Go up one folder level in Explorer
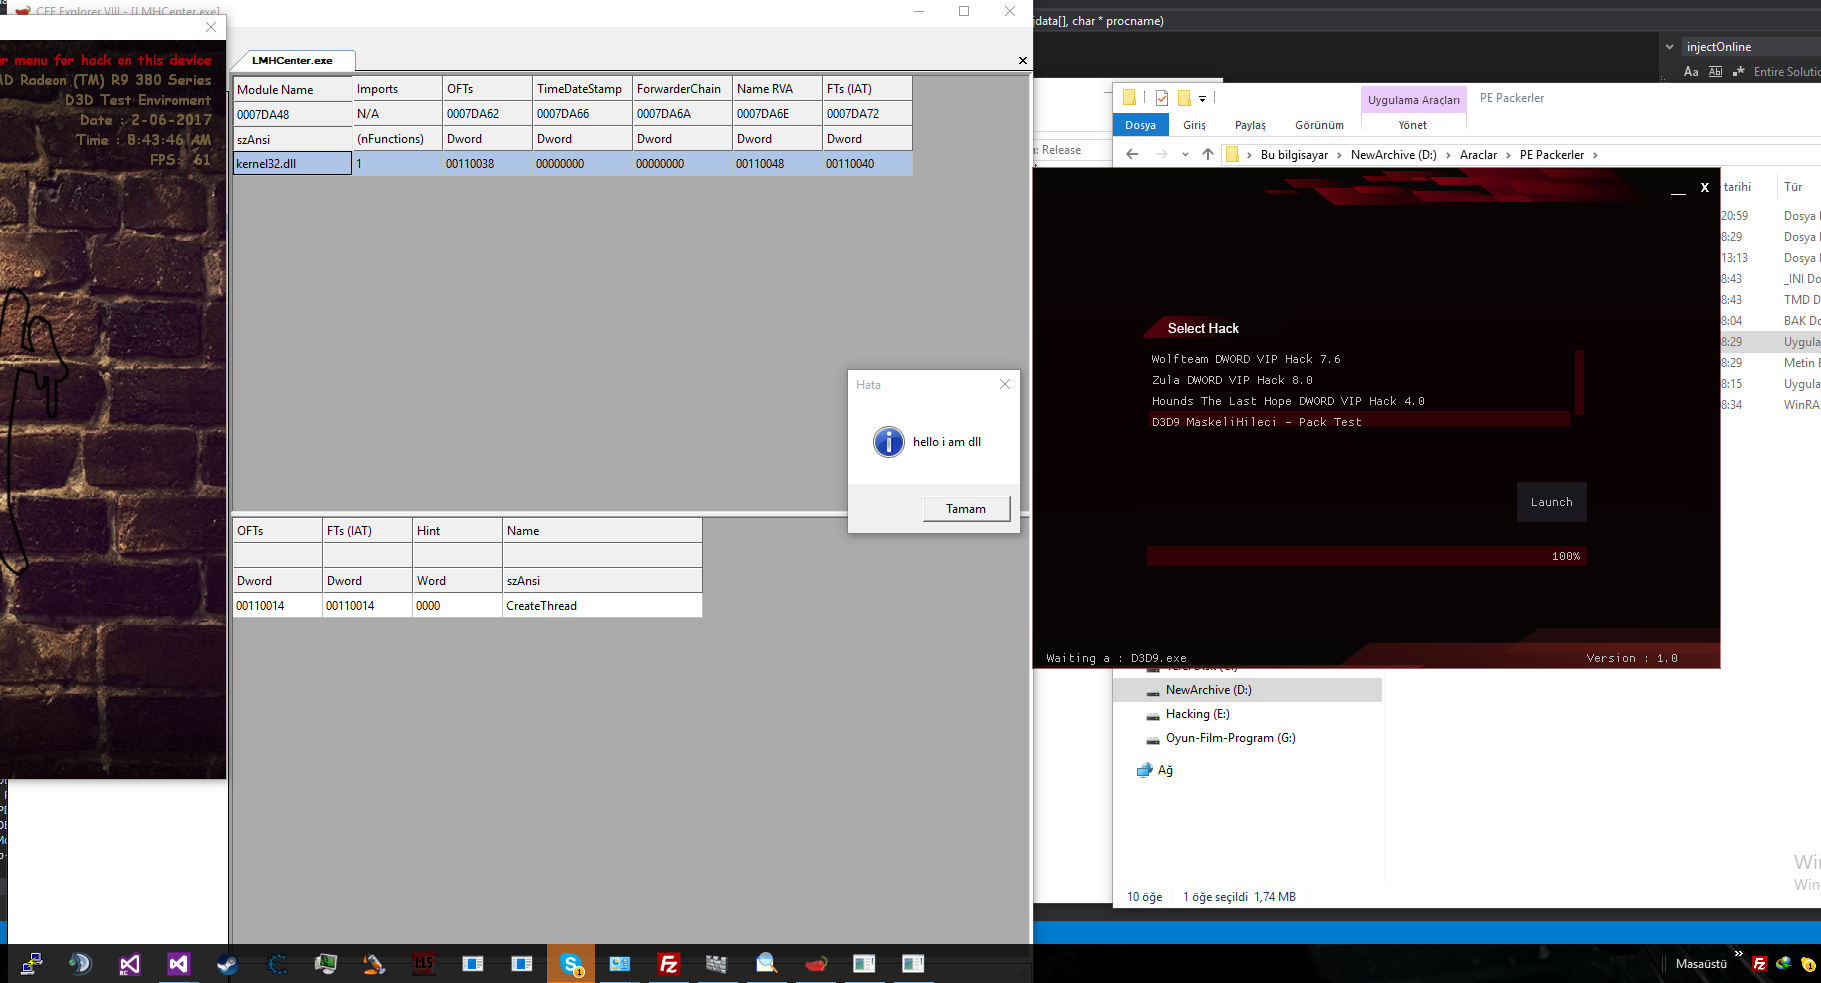This screenshot has height=983, width=1821. (x=1208, y=154)
